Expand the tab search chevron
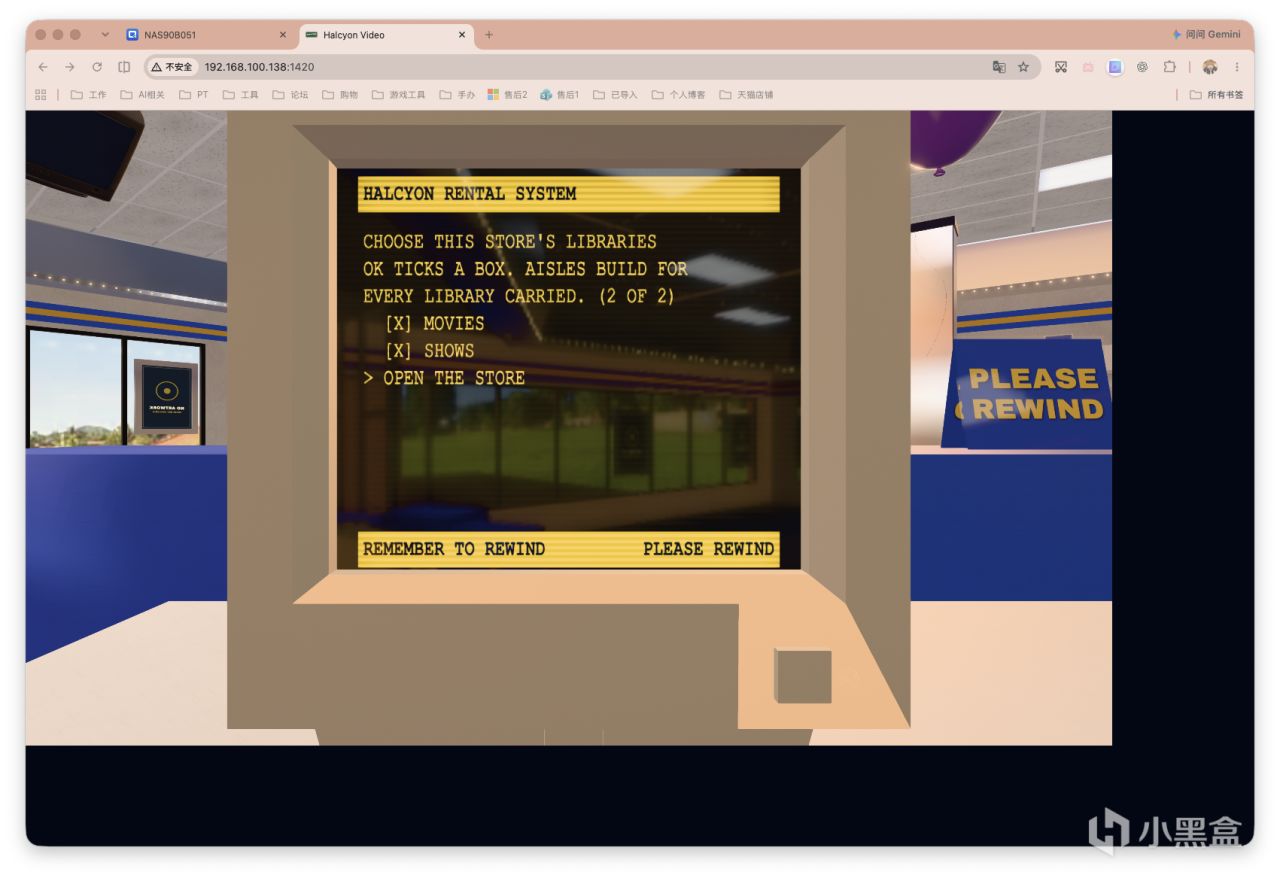Viewport: 1280px width, 878px height. (x=105, y=35)
